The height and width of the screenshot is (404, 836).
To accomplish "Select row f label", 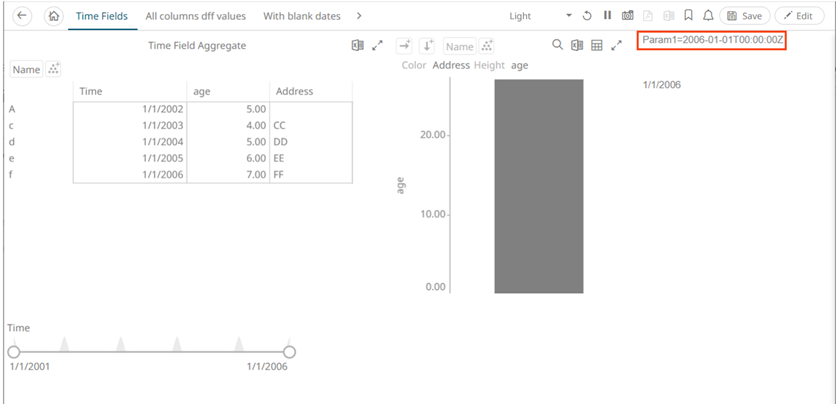I will pos(11,174).
